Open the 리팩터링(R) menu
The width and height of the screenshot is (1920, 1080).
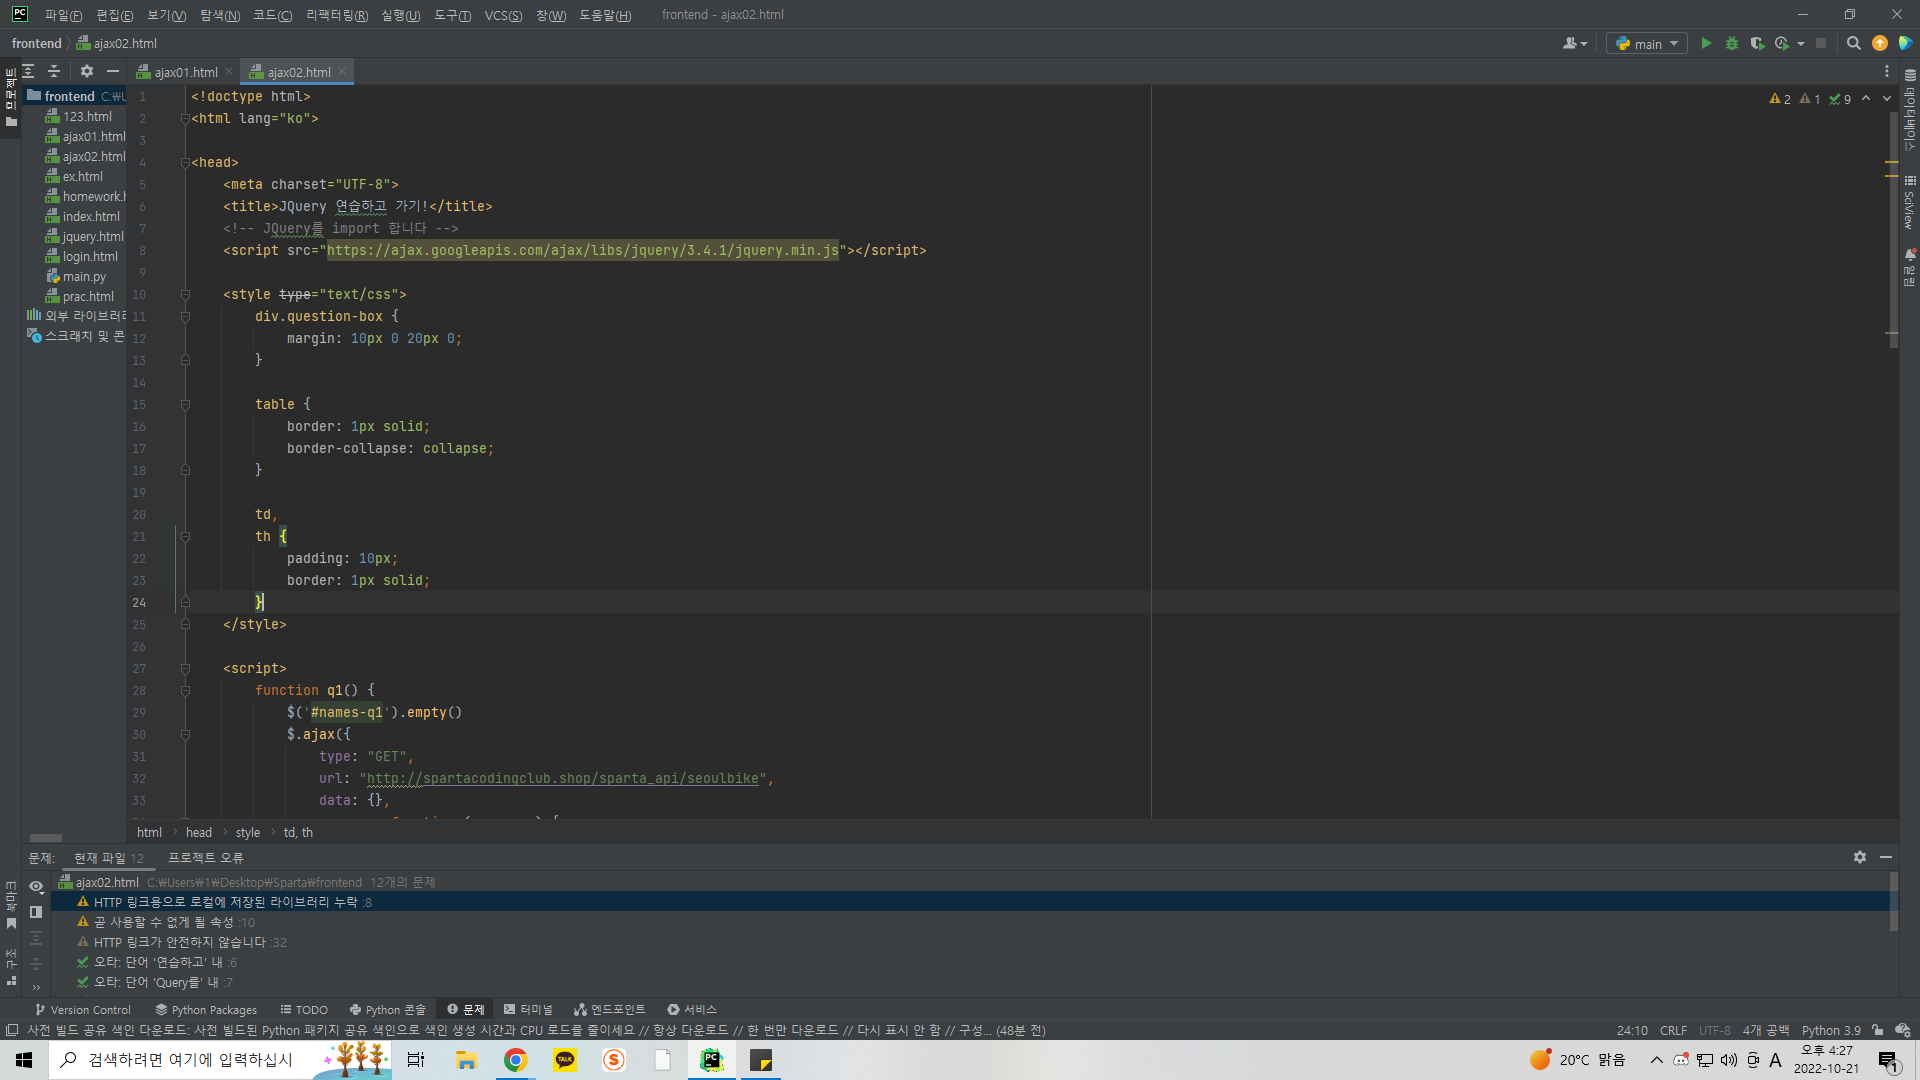pos(337,15)
